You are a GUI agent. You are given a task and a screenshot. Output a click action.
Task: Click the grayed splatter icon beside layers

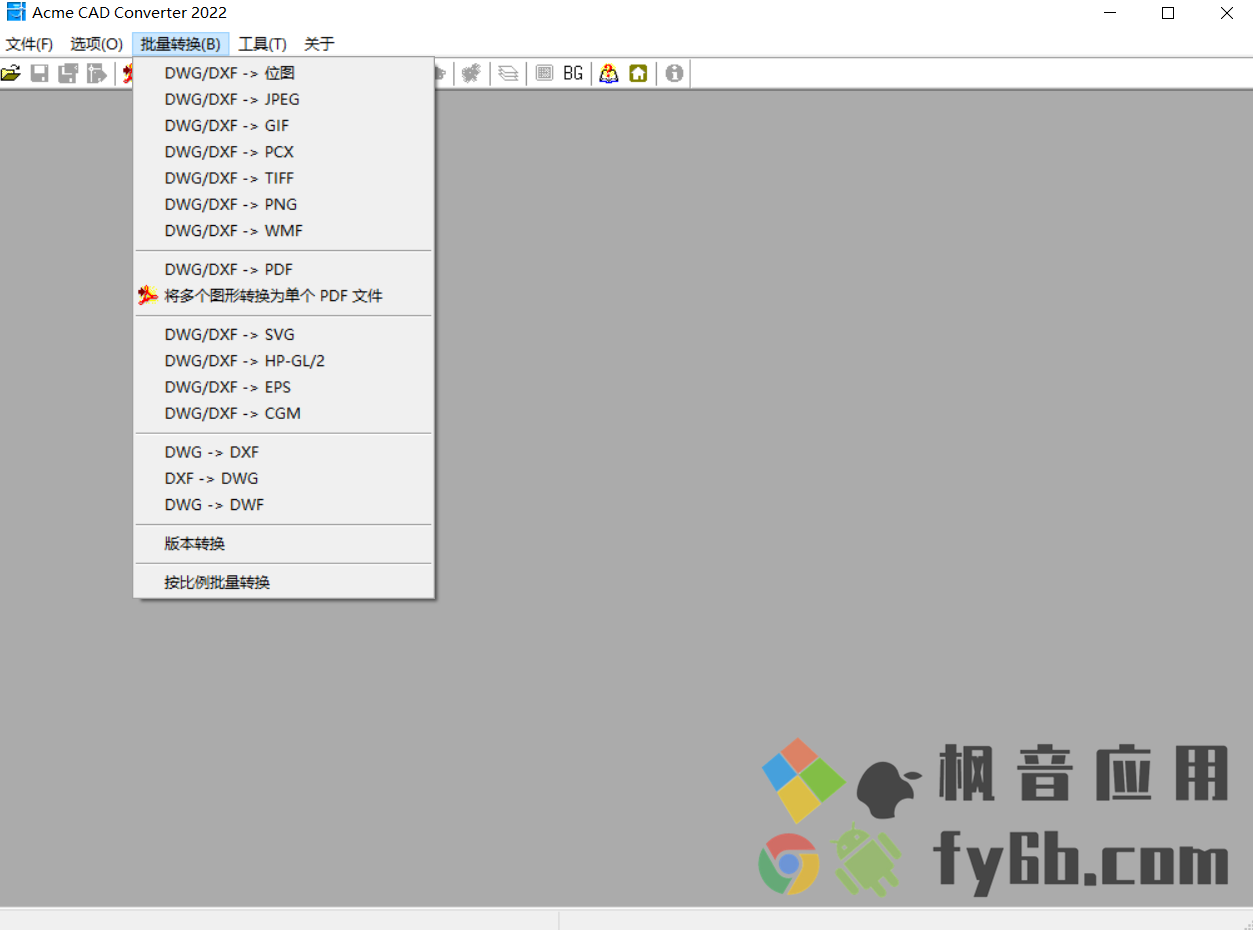[472, 73]
